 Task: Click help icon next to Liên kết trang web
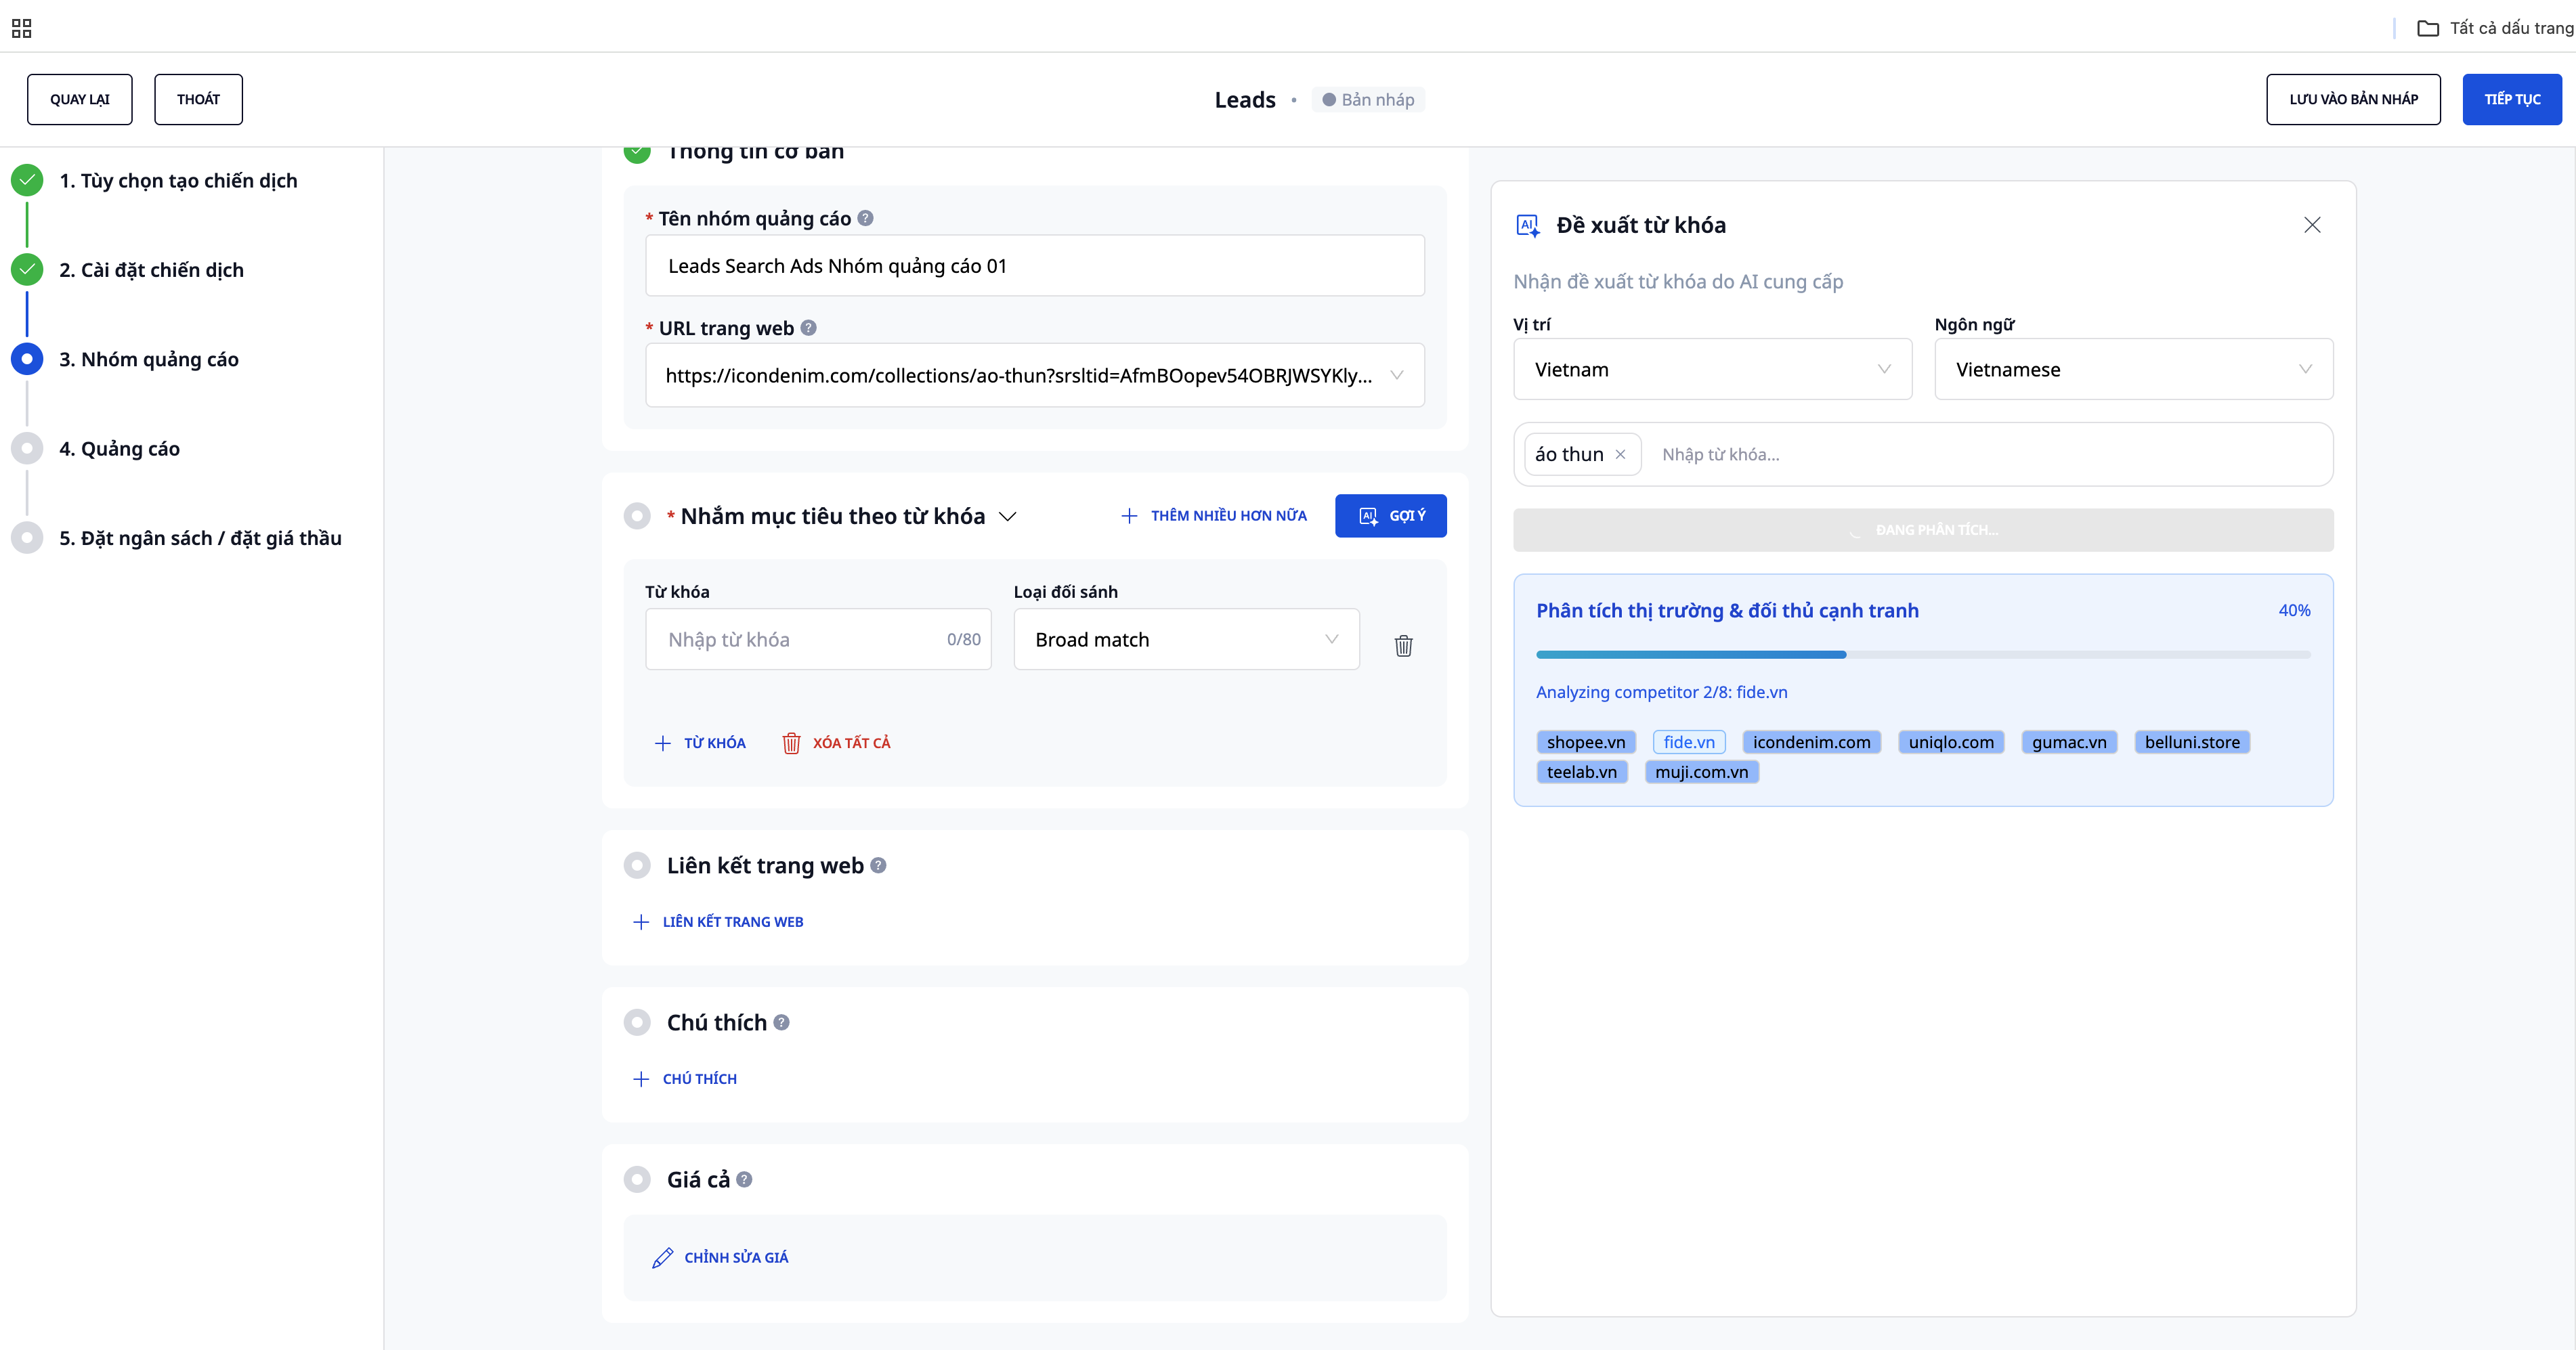pos(878,865)
